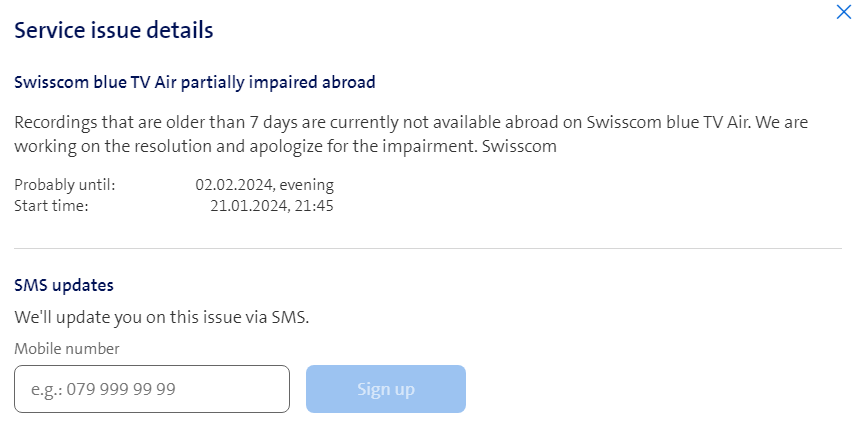Viewport: 859px width, 424px height.
Task: Click the "Start time:" label
Action: (51, 206)
